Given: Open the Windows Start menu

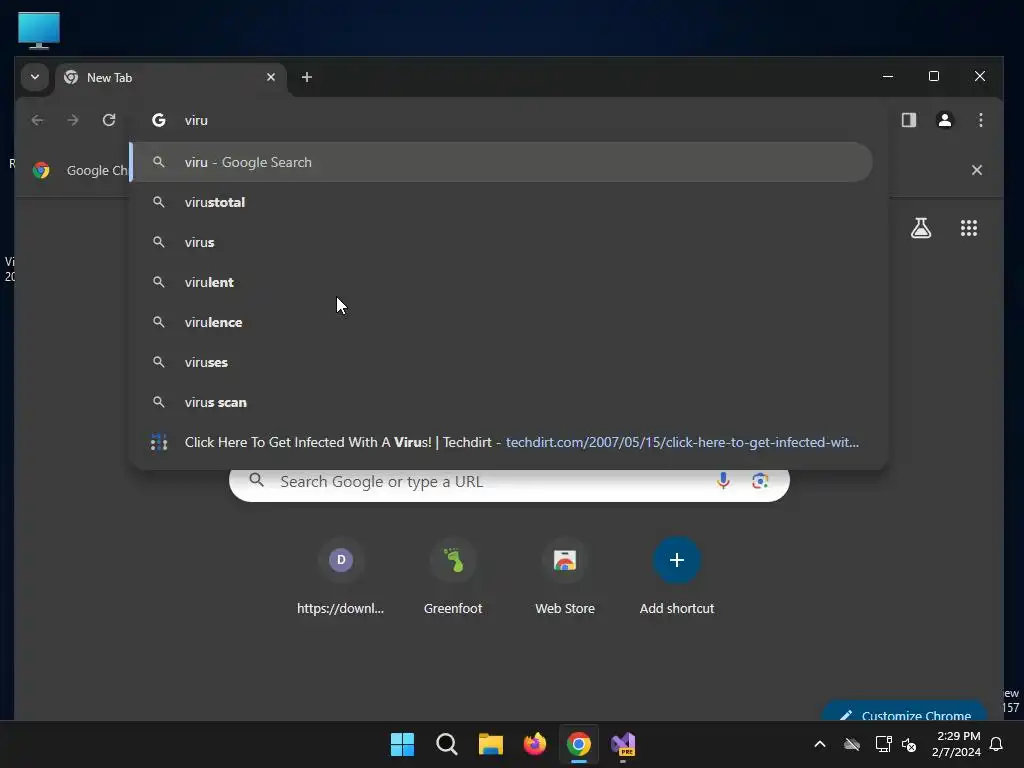Looking at the screenshot, I should (x=402, y=744).
